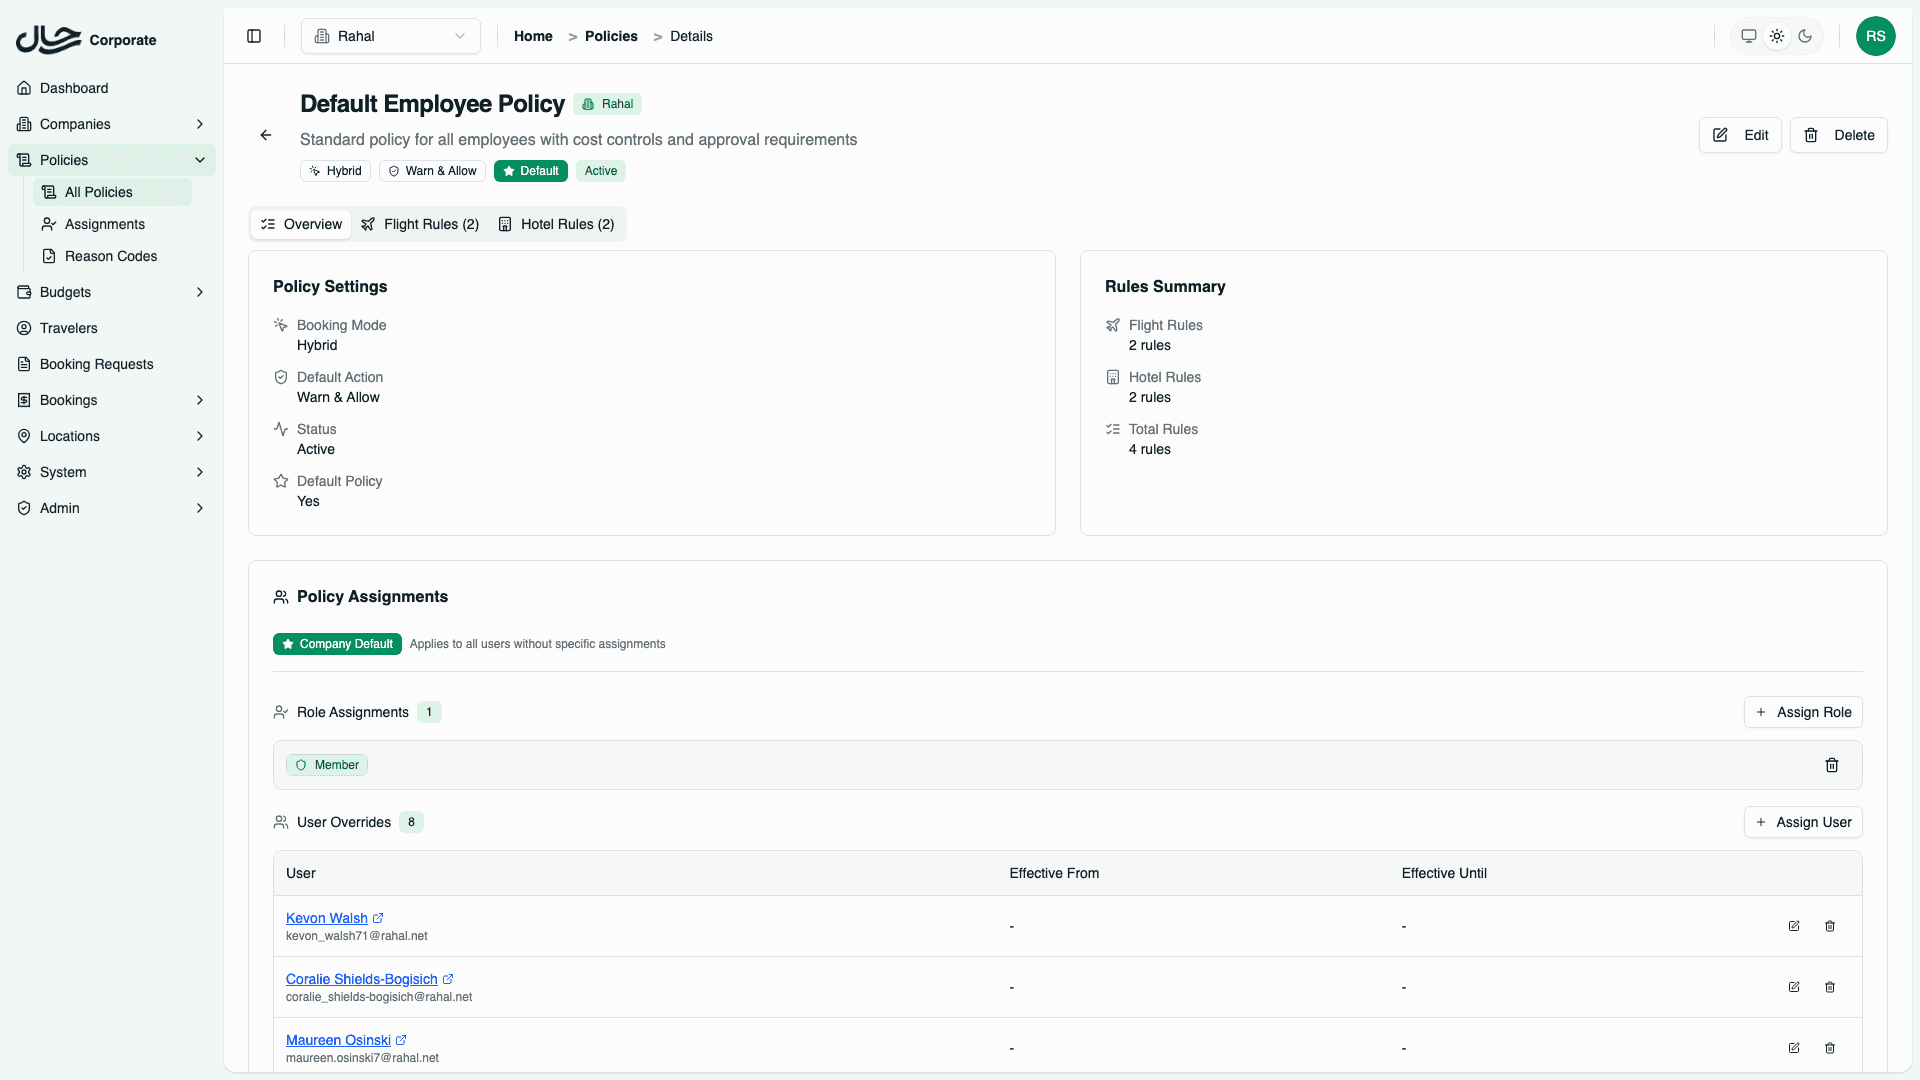Open Booking Requests in the sidebar
Image resolution: width=1920 pixels, height=1080 pixels.
click(96, 364)
